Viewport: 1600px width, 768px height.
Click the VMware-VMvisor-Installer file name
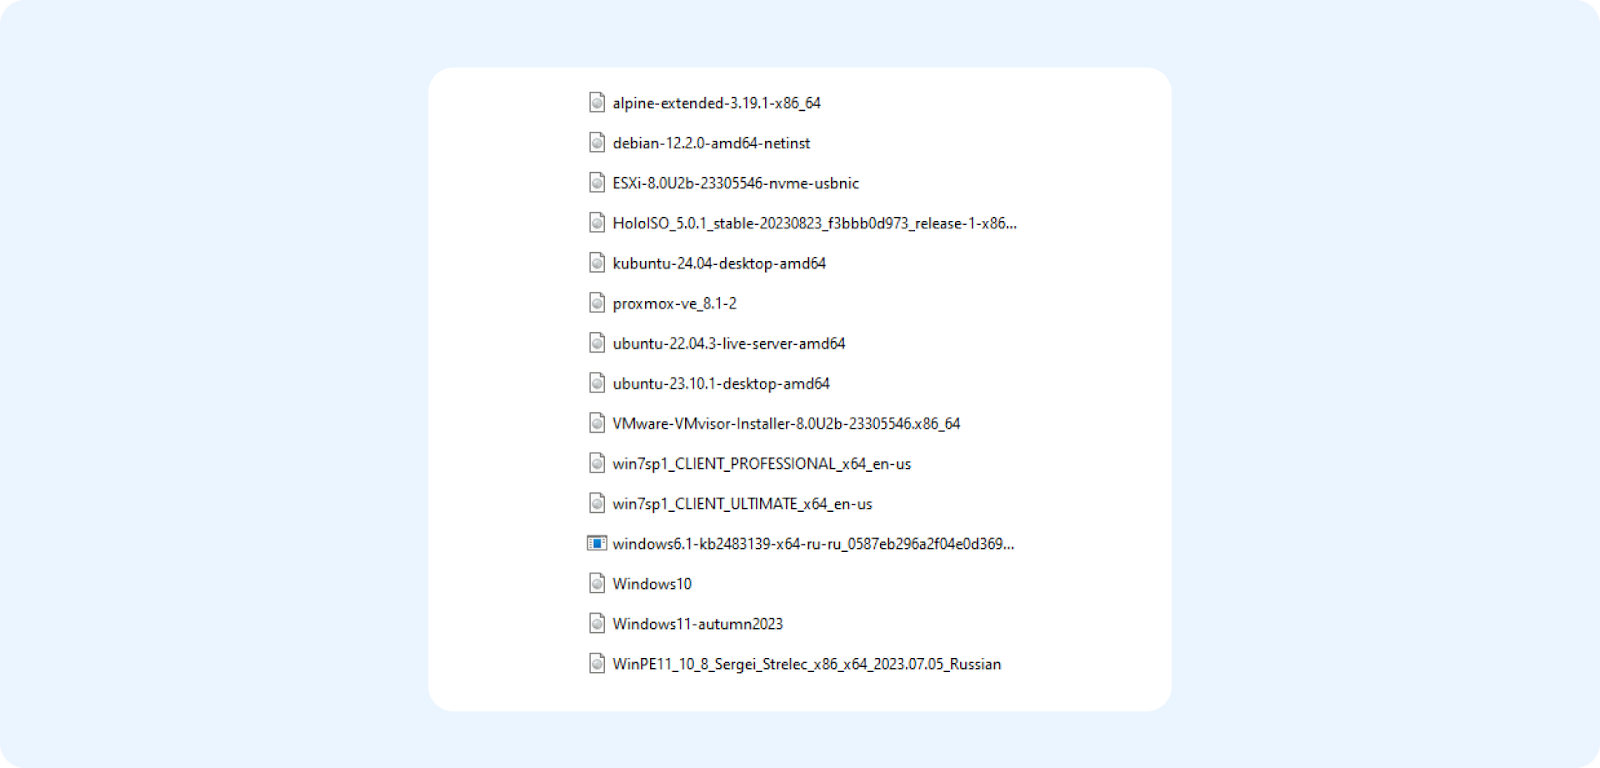pyautogui.click(x=786, y=423)
